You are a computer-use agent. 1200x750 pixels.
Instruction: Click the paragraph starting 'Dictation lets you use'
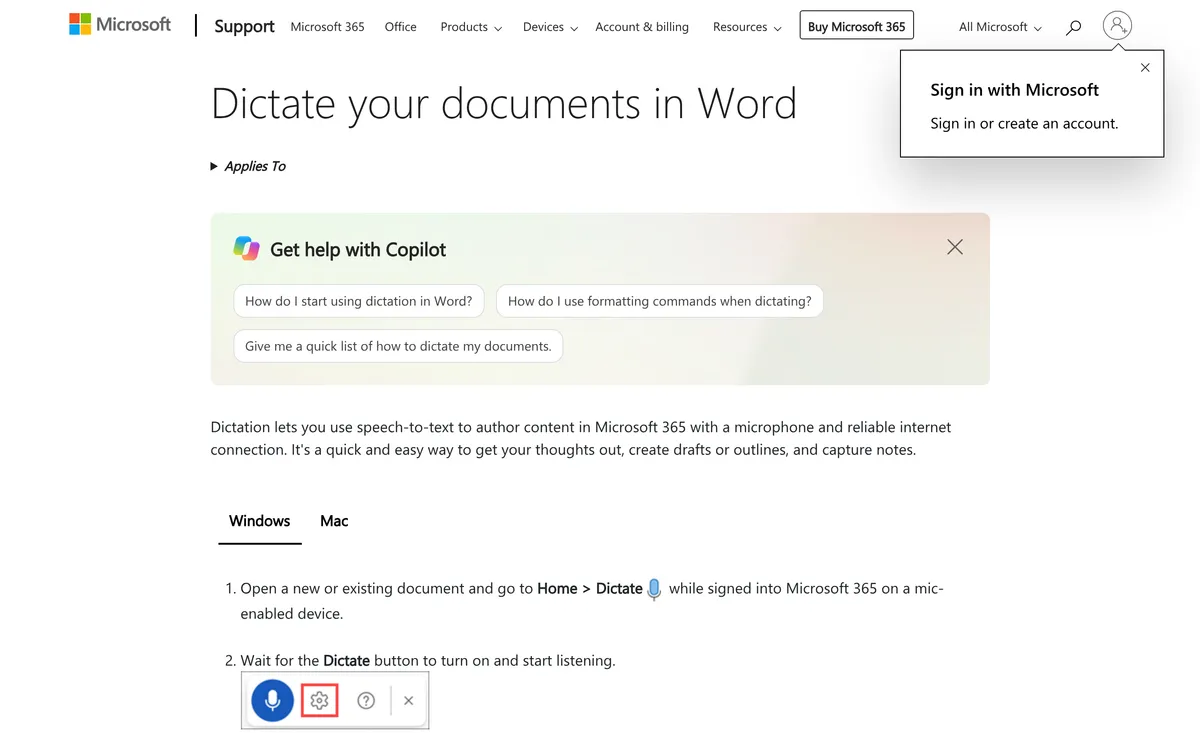pos(581,438)
